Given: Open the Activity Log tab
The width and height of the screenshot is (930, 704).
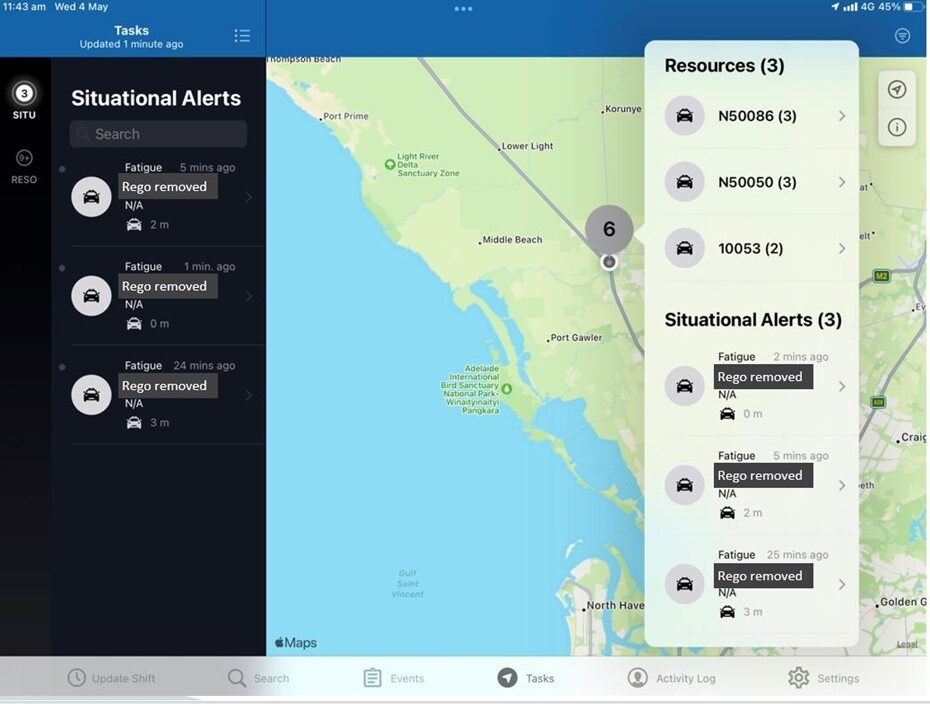Looking at the screenshot, I should pyautogui.click(x=671, y=678).
